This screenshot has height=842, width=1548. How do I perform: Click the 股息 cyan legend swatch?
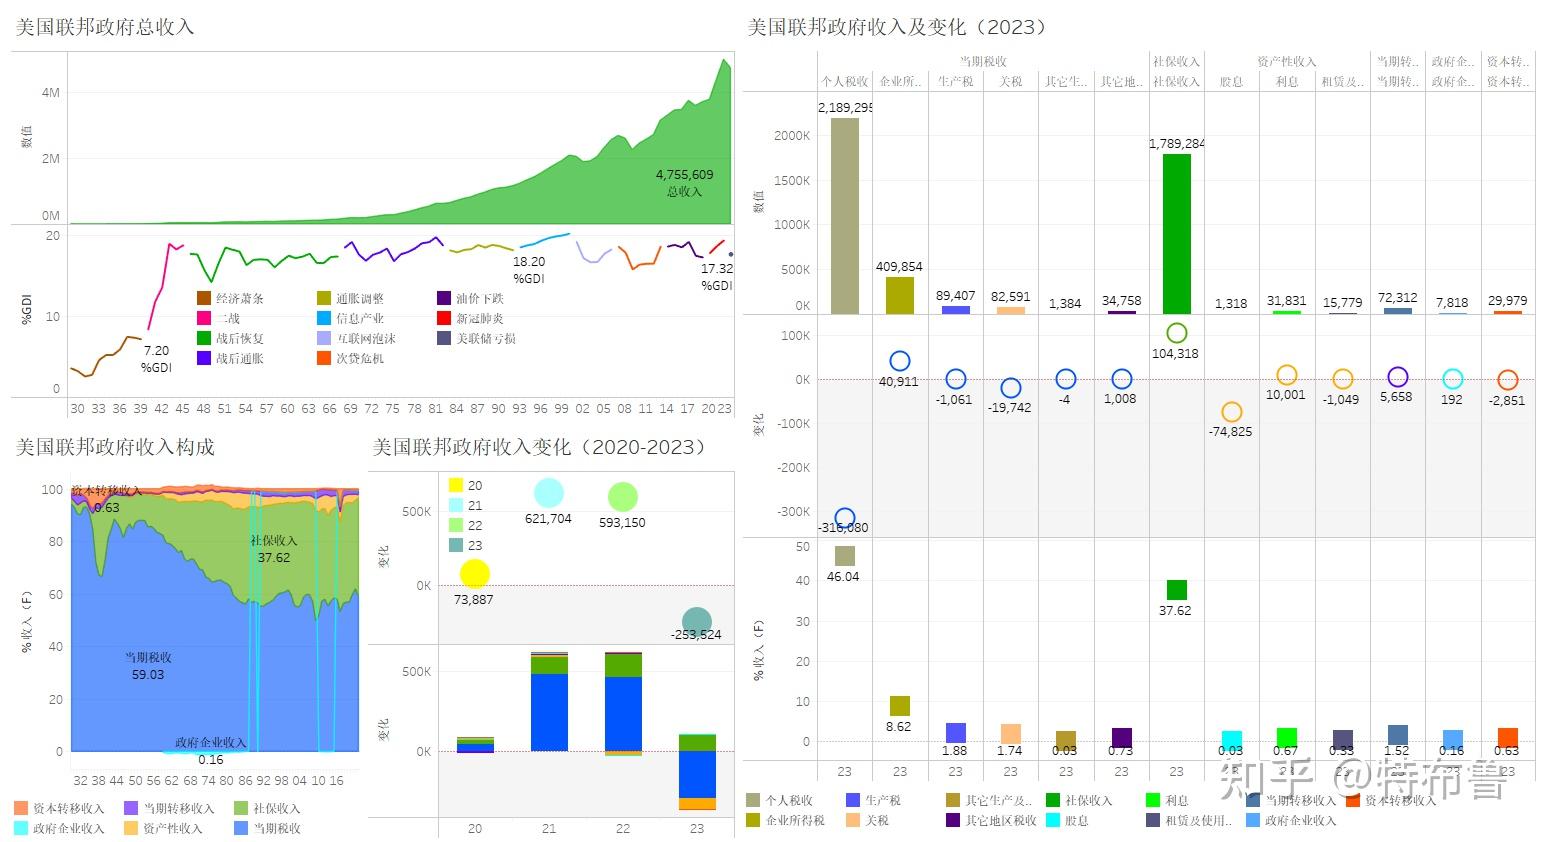(1053, 820)
